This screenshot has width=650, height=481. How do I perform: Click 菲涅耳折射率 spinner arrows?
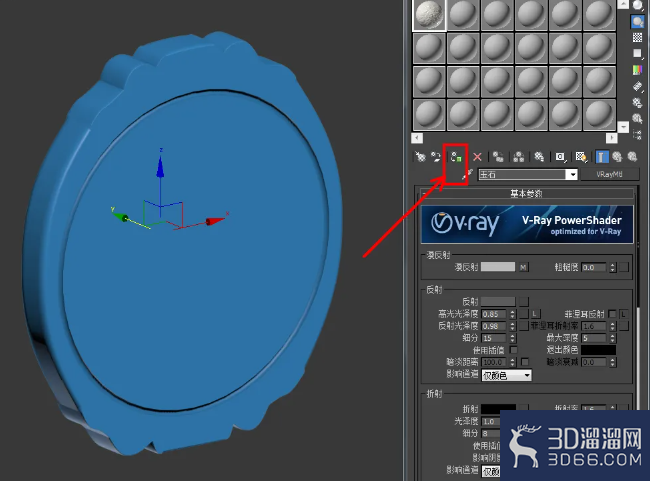pos(612,326)
